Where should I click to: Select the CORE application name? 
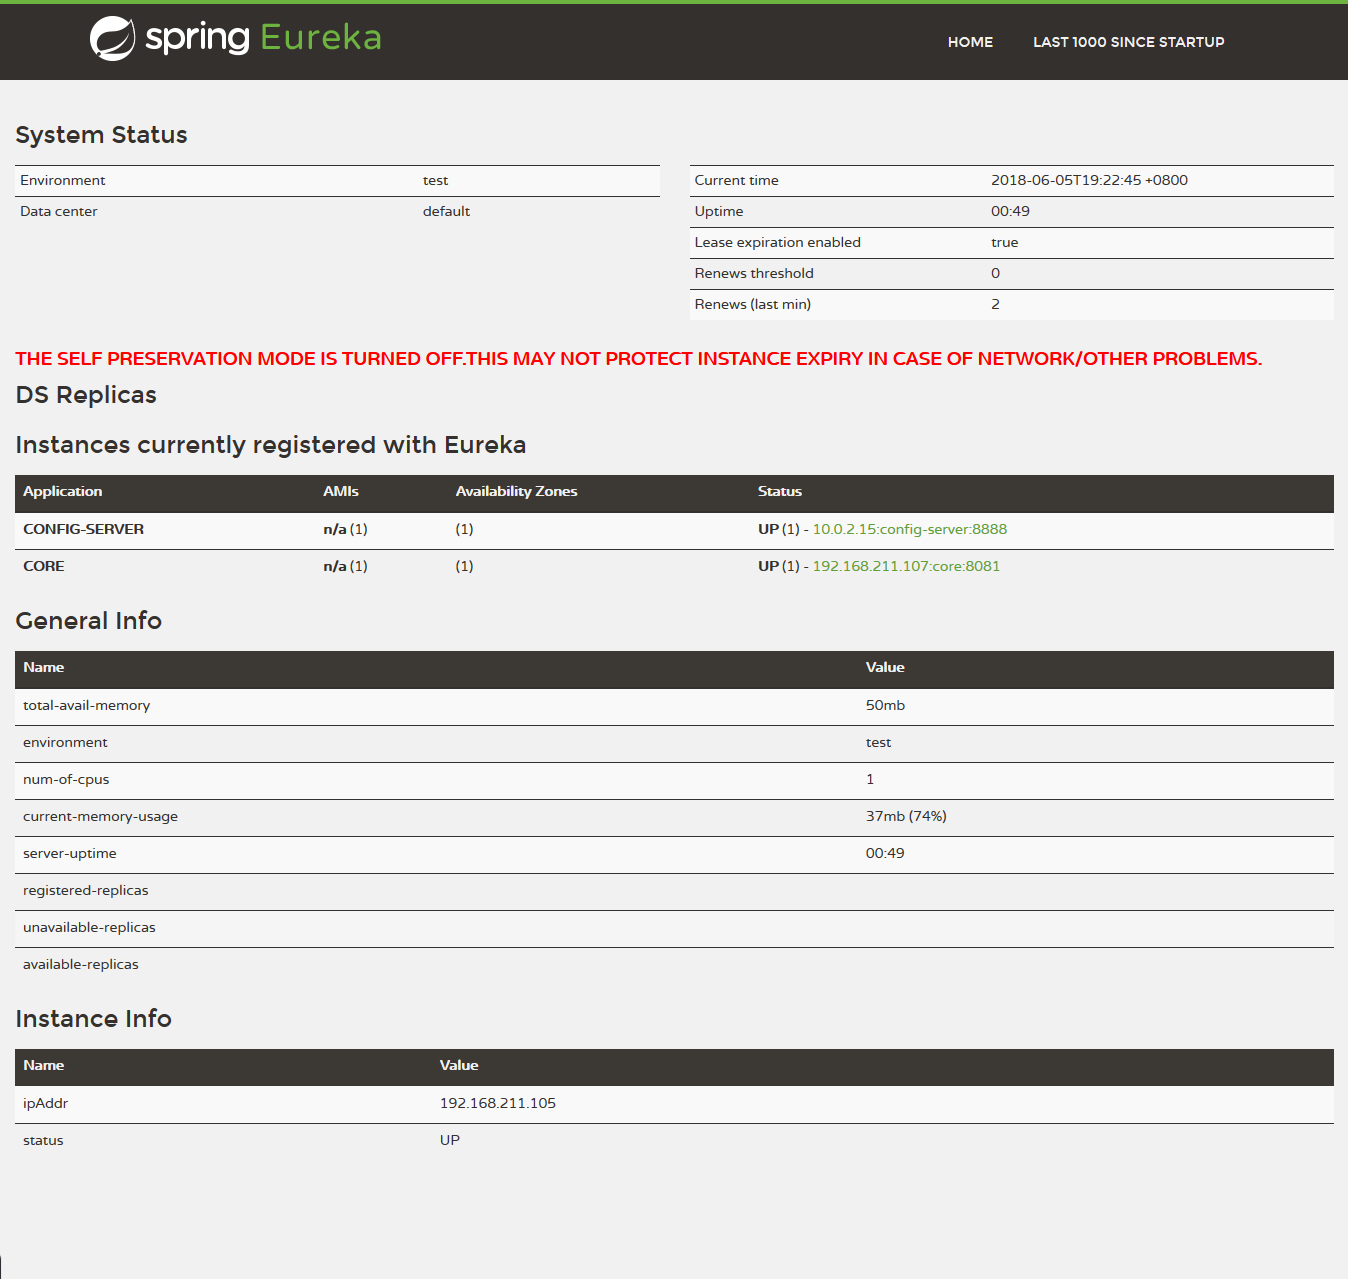point(43,566)
